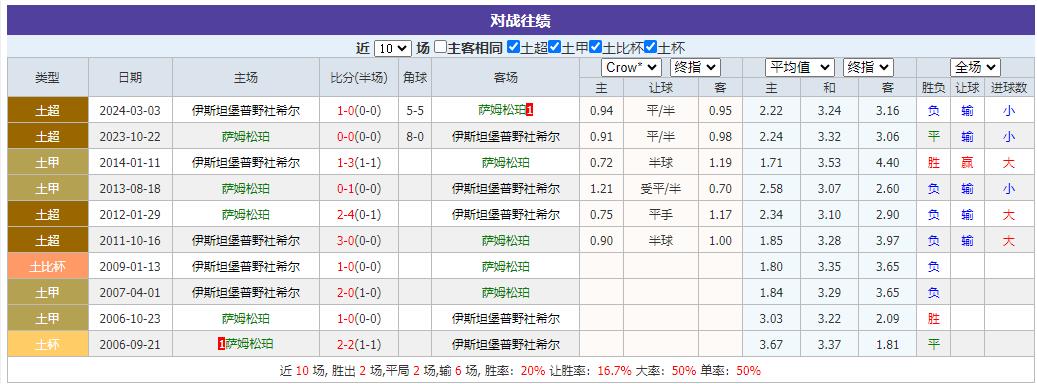Click the red card icon beside 萨姆松珀 in 2024-03-03 row
Screen dimensions: 1037x384
pos(530,110)
